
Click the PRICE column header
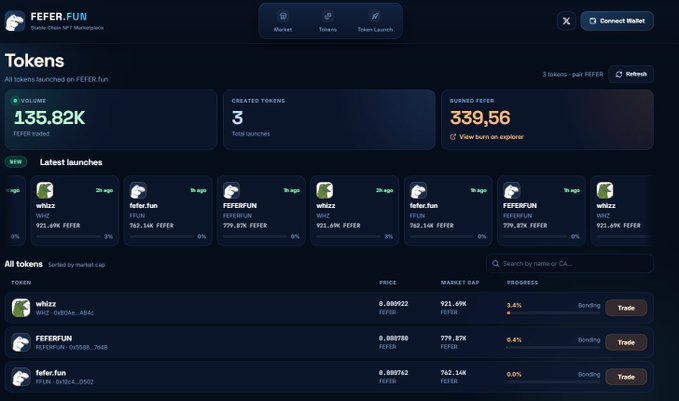point(388,282)
